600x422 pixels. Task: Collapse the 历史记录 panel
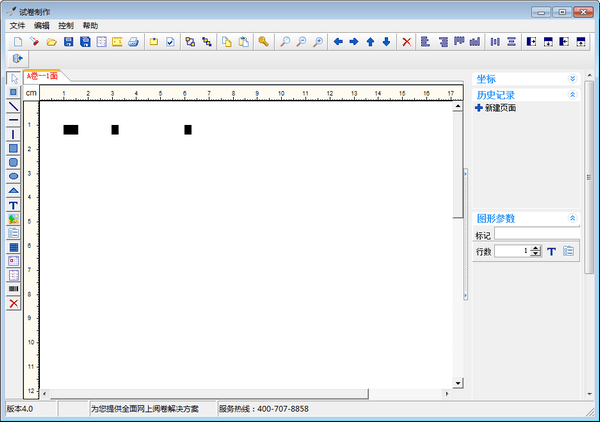572,95
